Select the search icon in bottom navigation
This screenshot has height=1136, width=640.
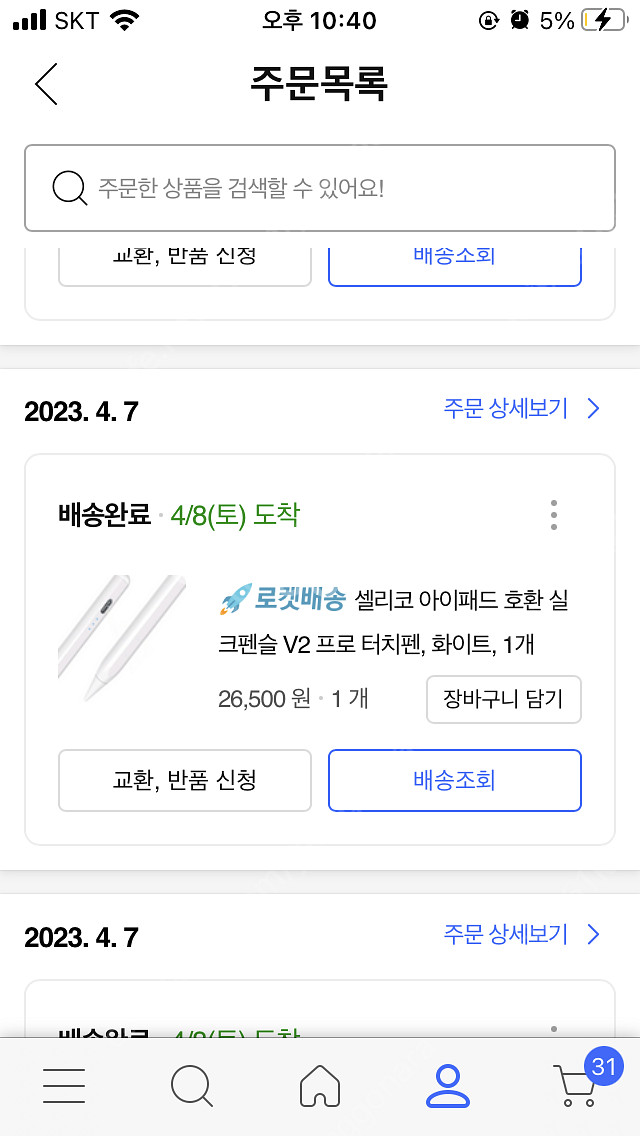point(192,1086)
